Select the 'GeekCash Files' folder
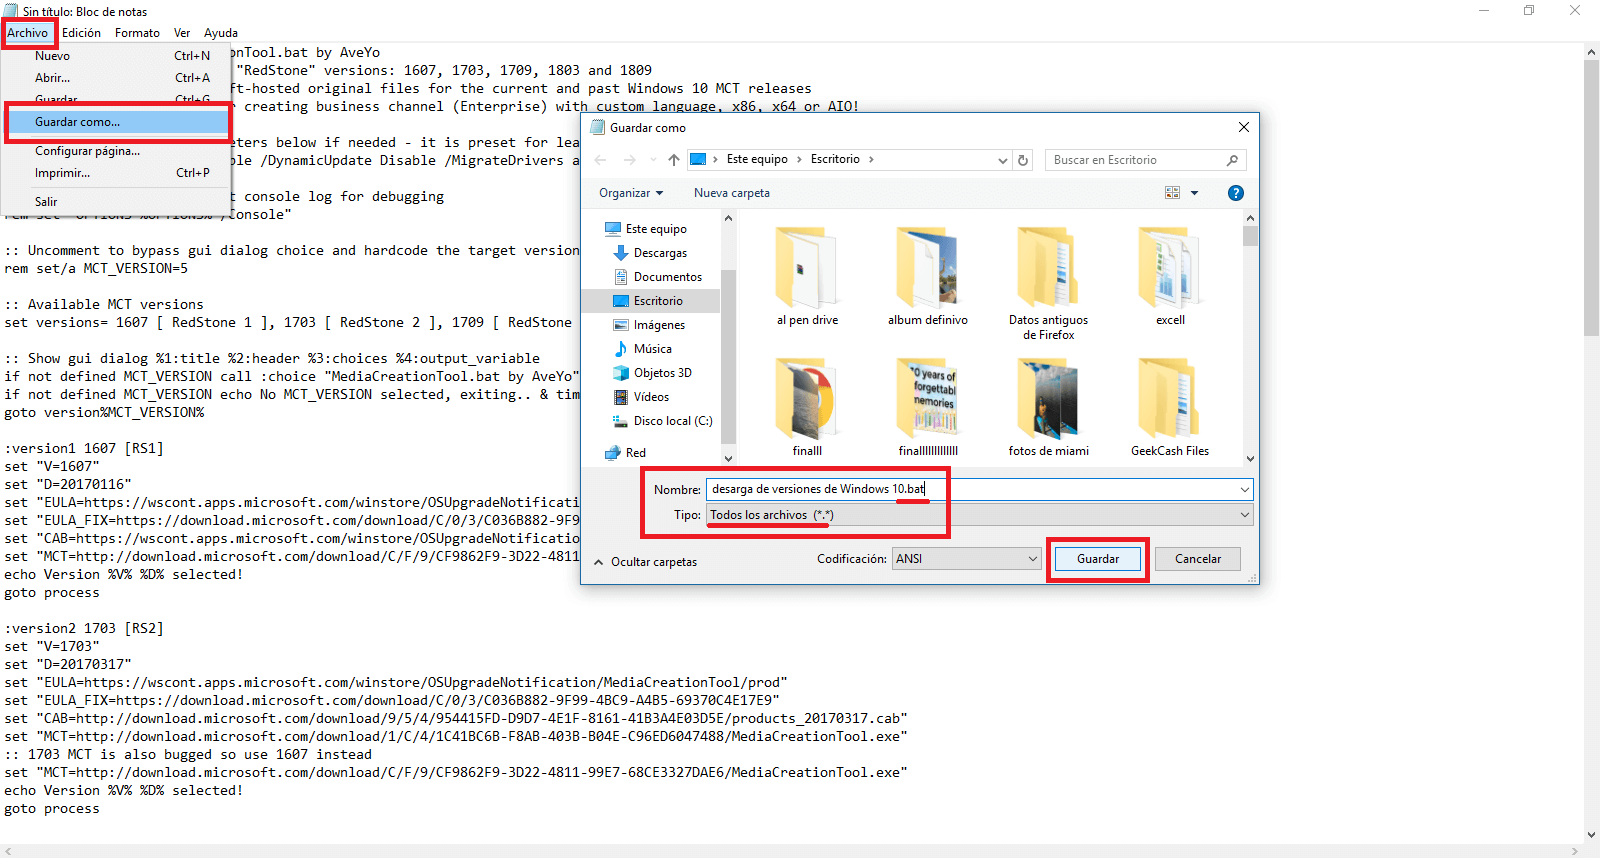The height and width of the screenshot is (858, 1600). pyautogui.click(x=1170, y=408)
